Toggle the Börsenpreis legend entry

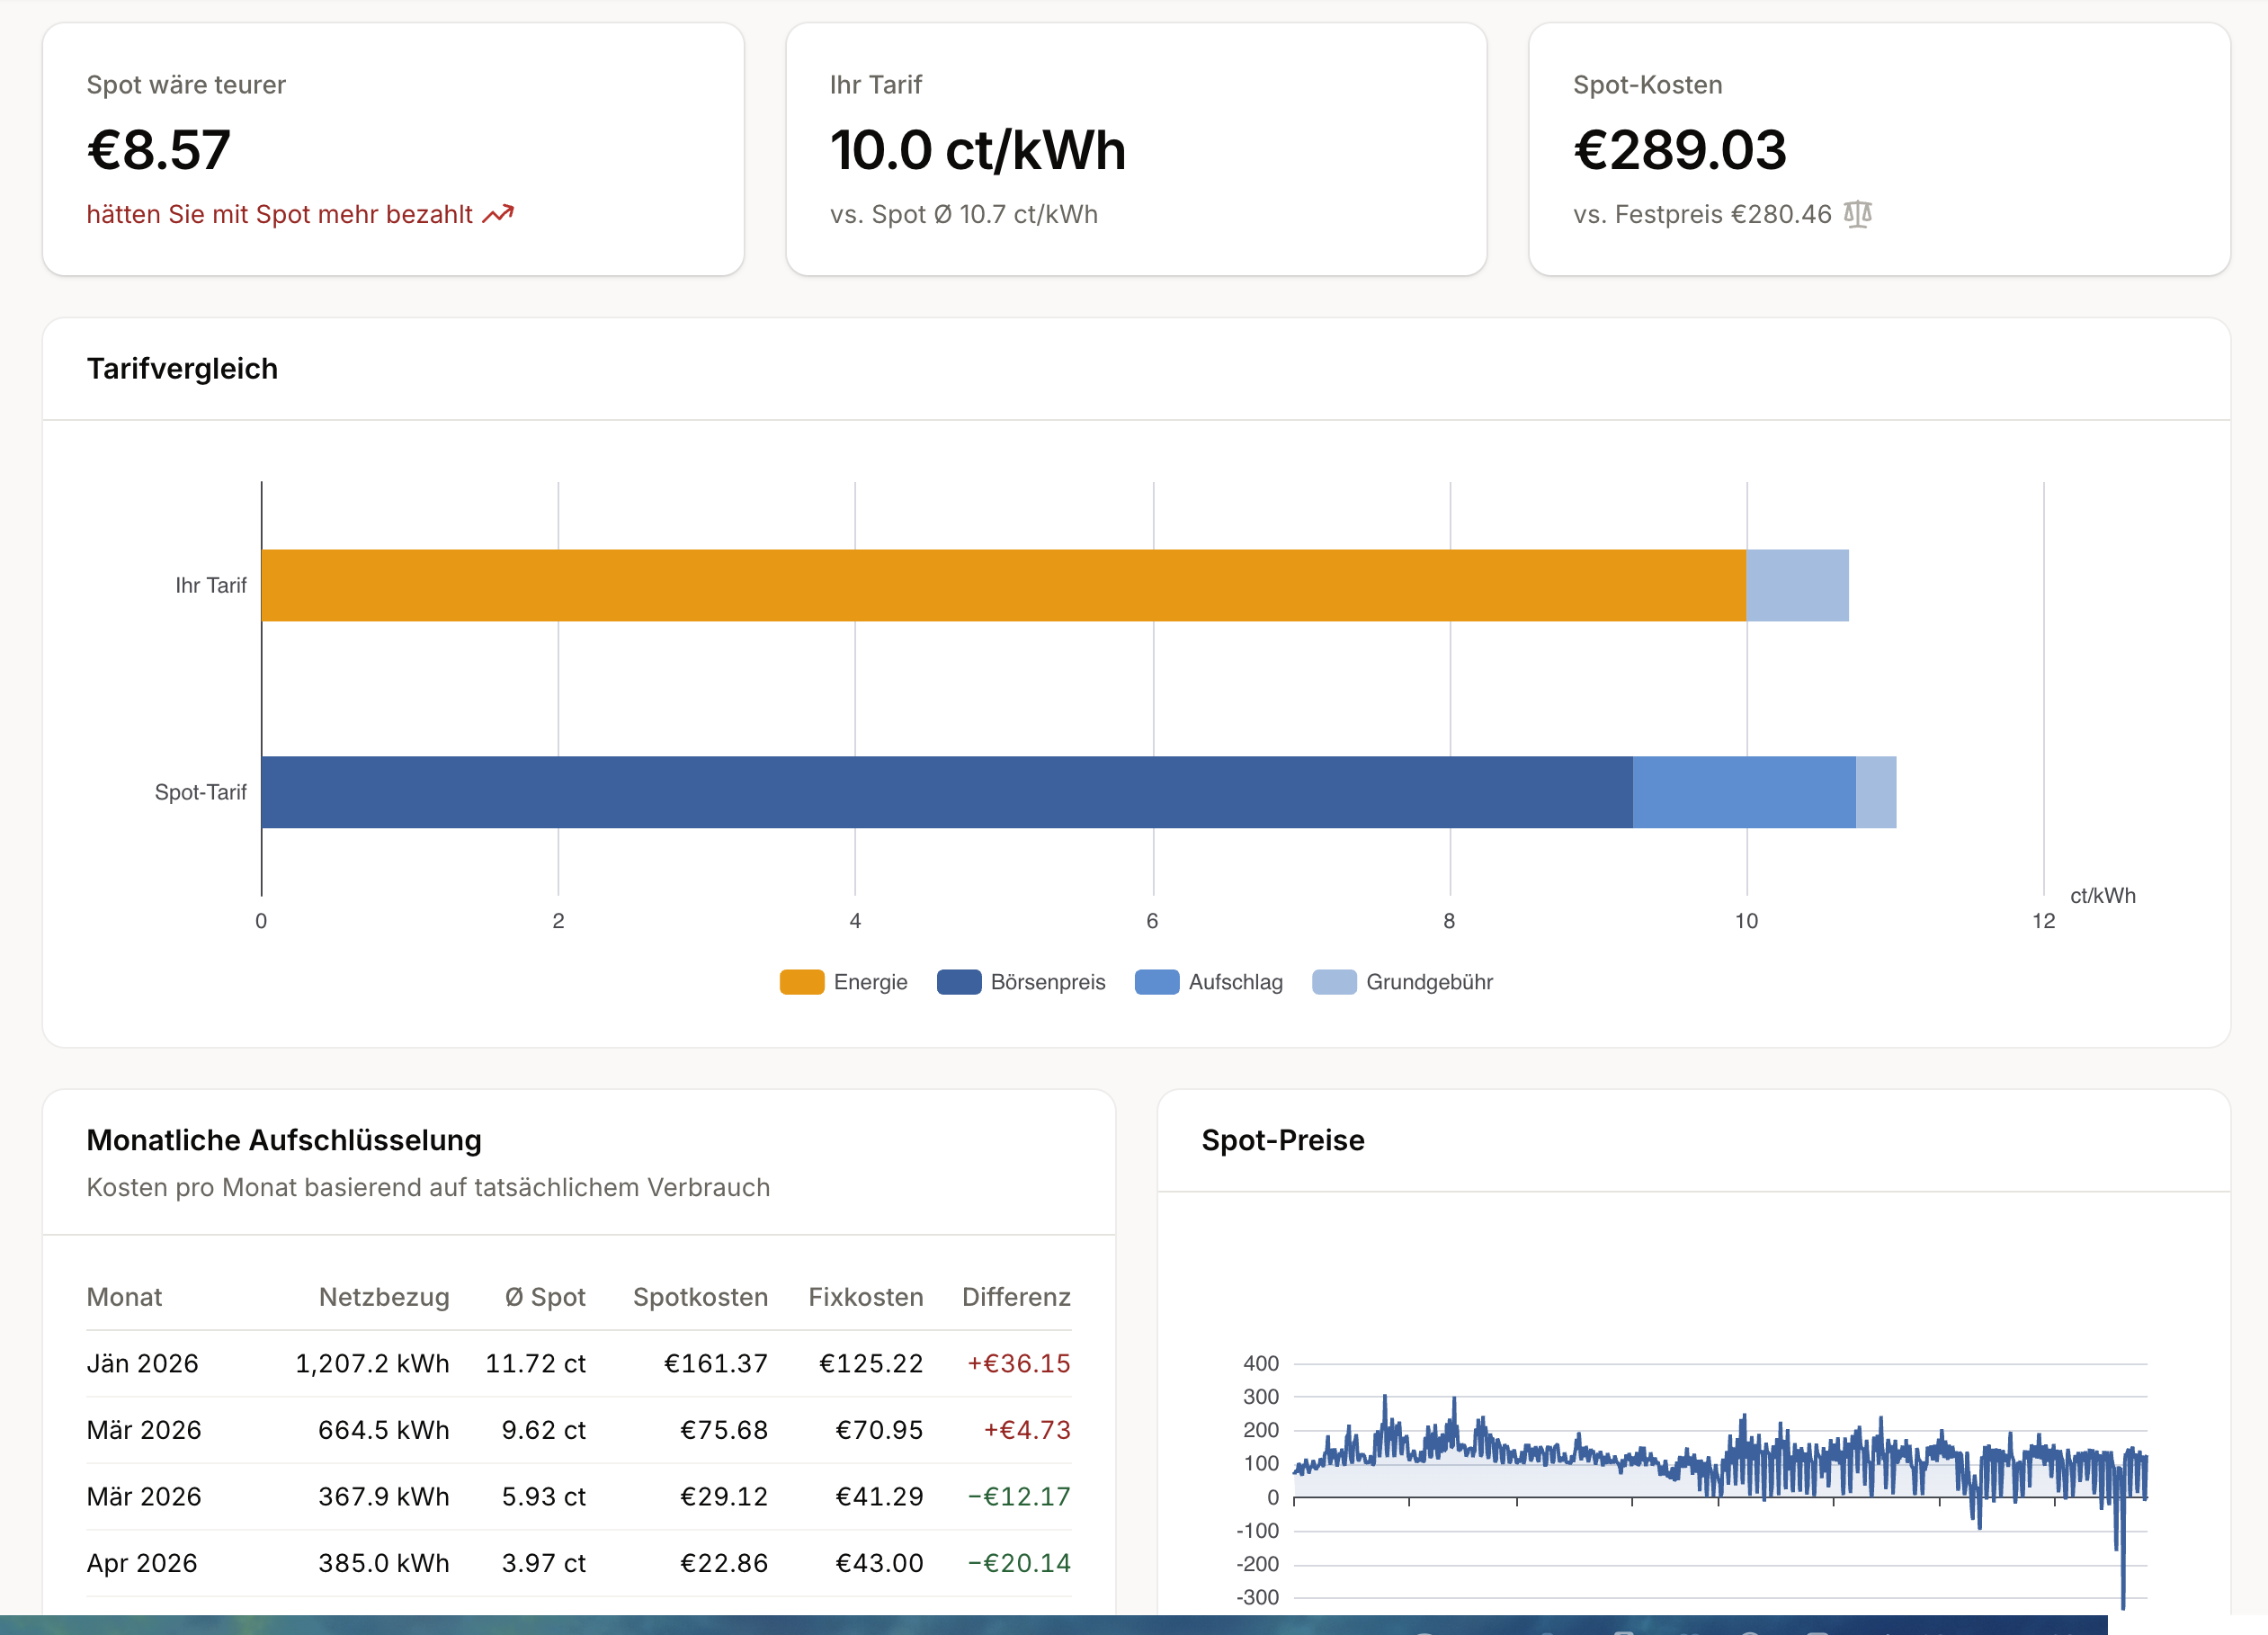tap(1021, 982)
